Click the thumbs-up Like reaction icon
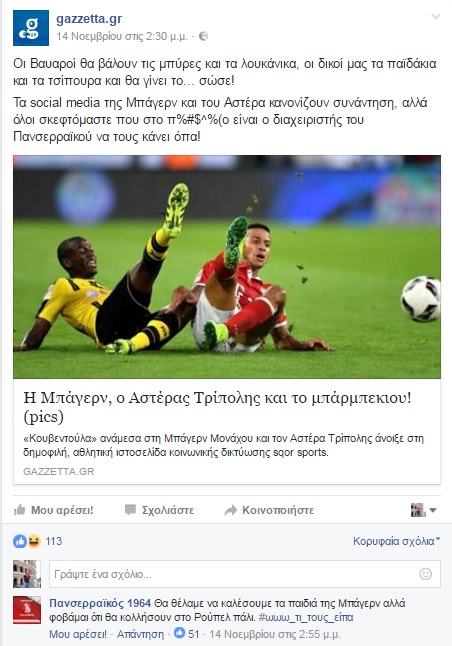Screen dimensions: 452x646 19,541
